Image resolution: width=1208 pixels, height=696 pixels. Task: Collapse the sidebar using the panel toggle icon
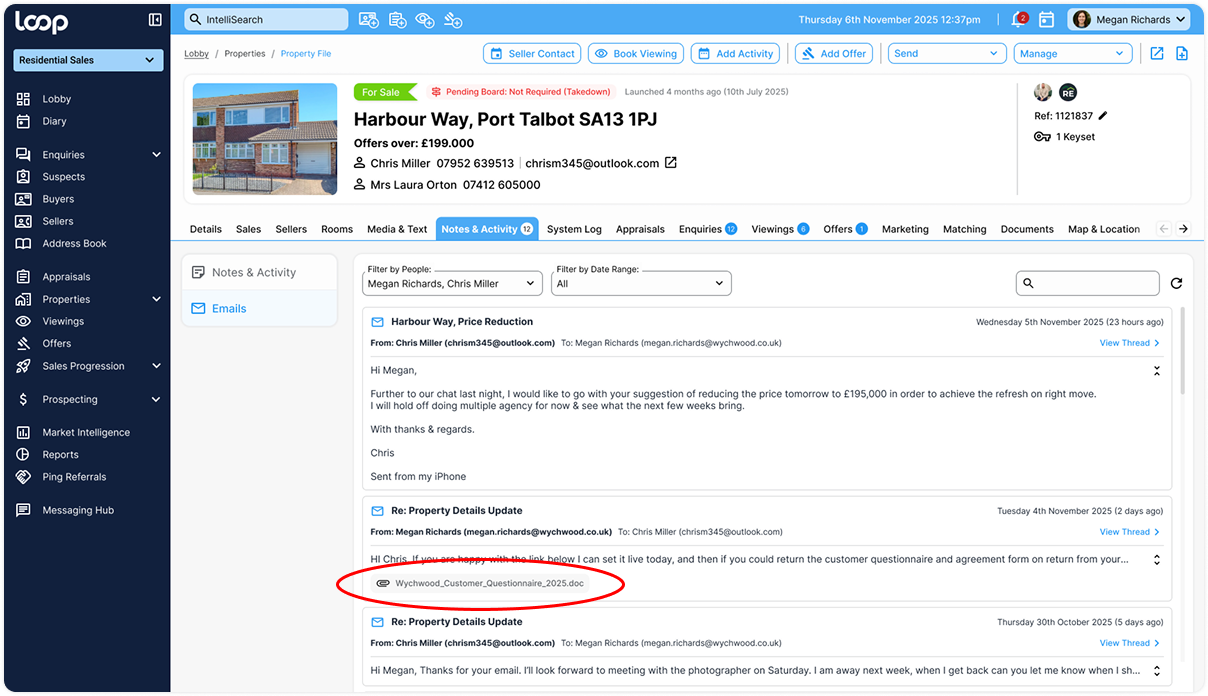155,19
